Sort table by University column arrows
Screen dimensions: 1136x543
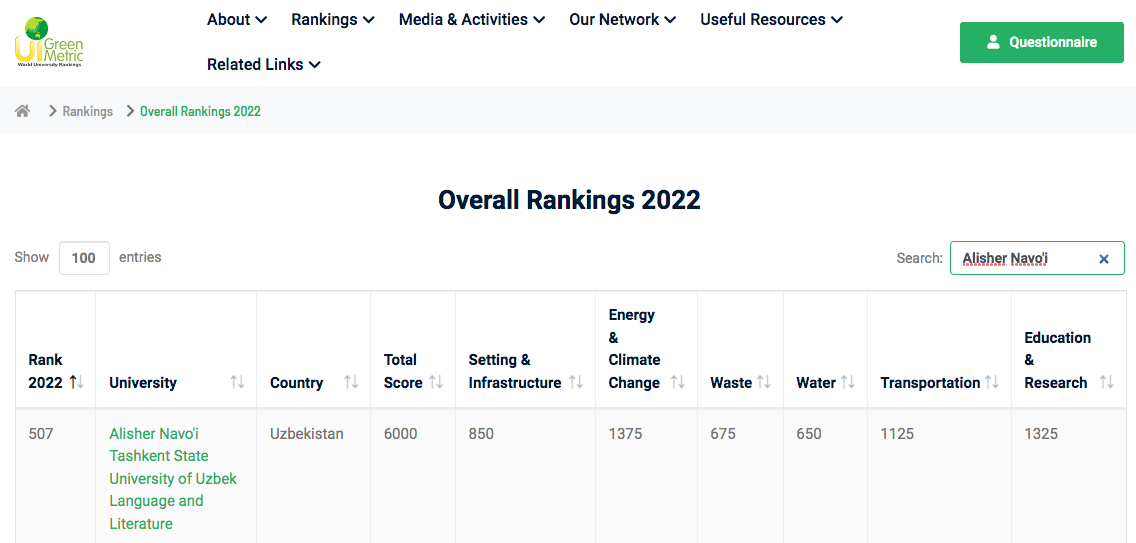coord(237,382)
